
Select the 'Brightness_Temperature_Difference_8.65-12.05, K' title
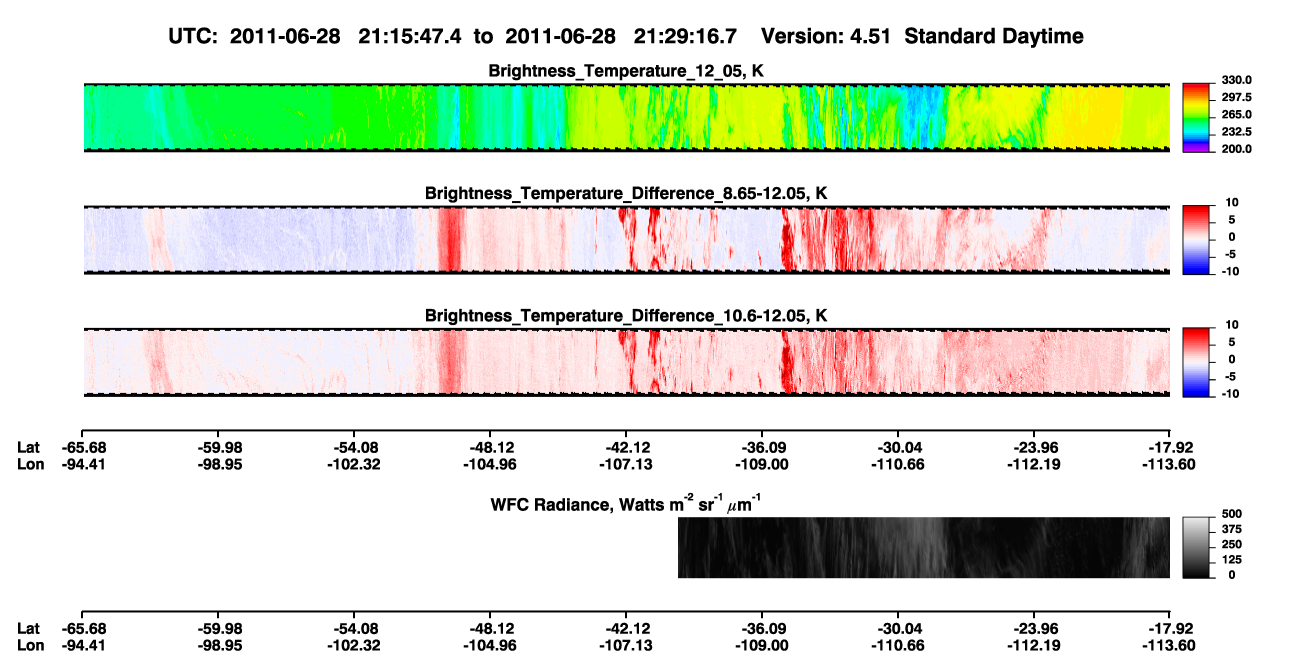[626, 193]
